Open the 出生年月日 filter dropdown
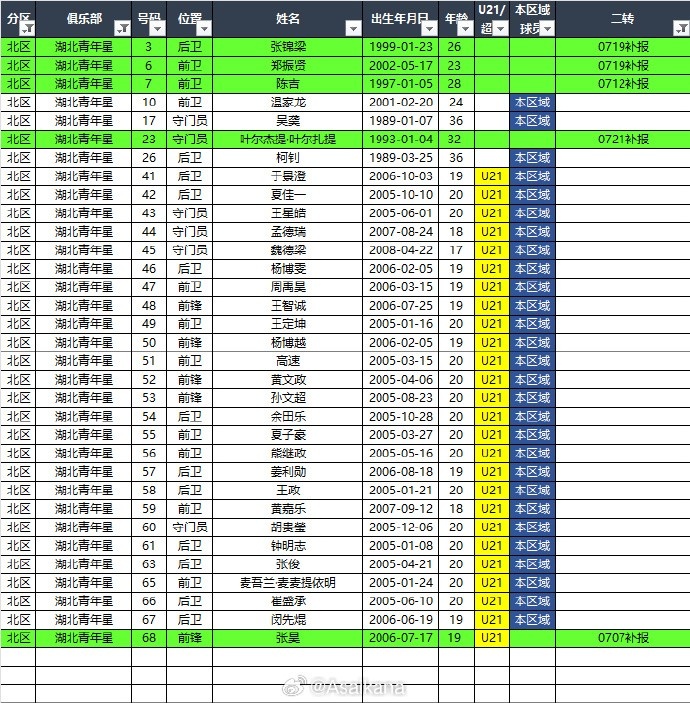This screenshot has width=690, height=703. 428,29
